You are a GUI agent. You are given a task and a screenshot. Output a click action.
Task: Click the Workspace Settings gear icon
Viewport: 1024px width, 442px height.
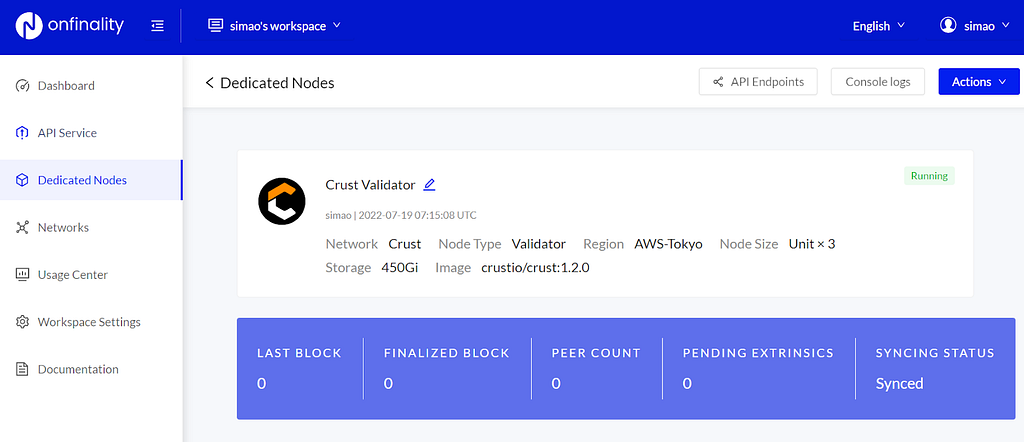coord(23,322)
